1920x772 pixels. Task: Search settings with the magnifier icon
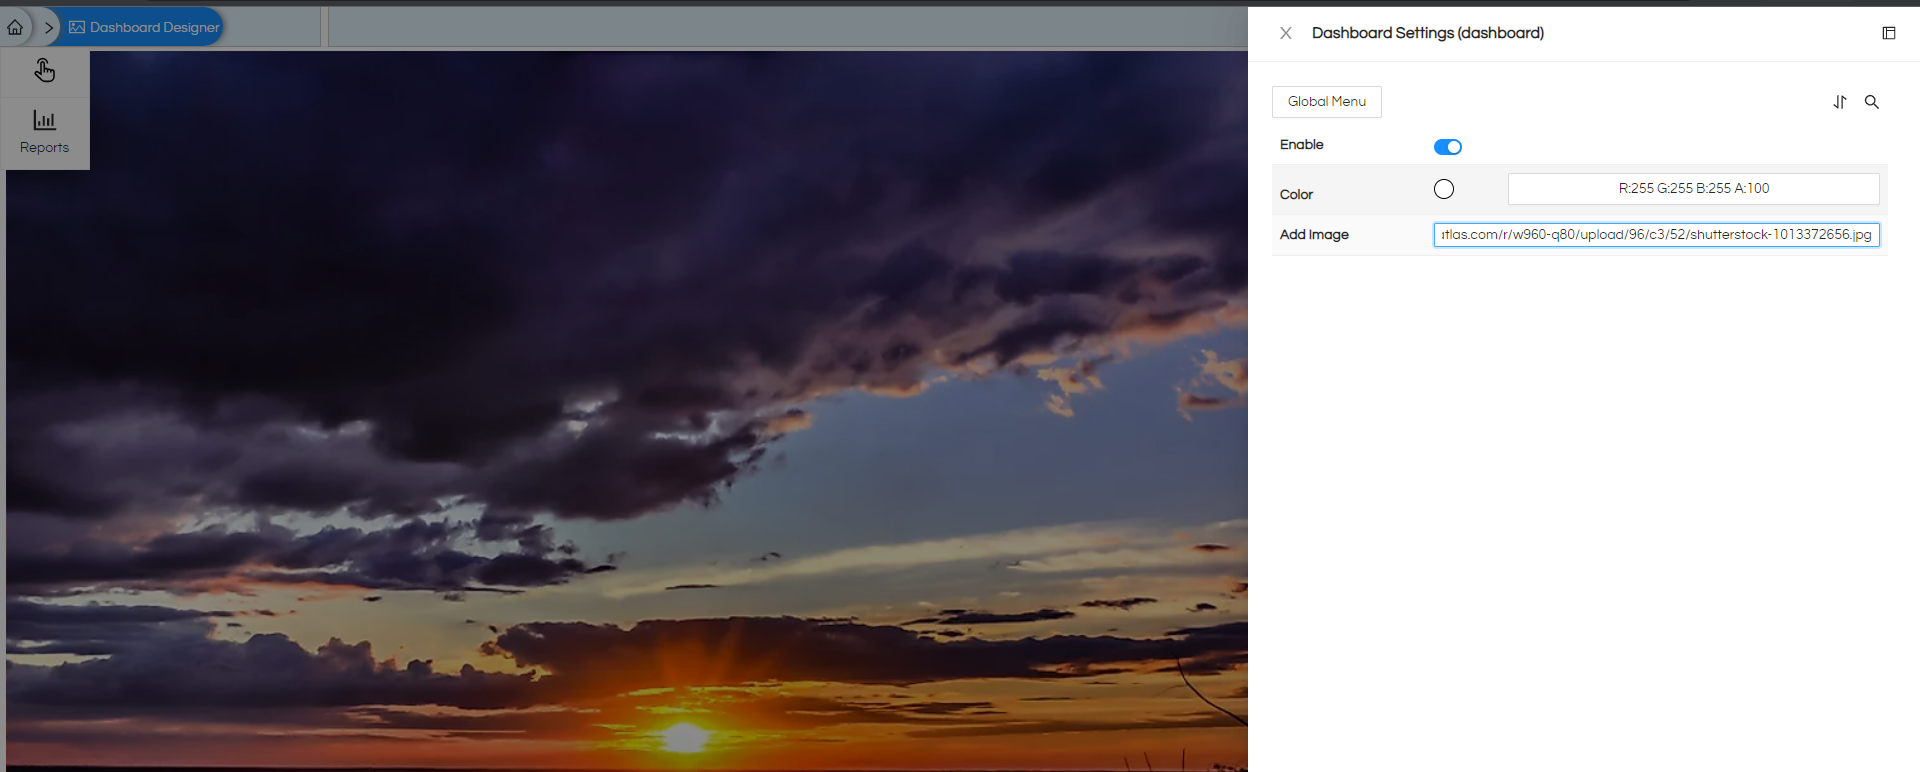click(1872, 102)
